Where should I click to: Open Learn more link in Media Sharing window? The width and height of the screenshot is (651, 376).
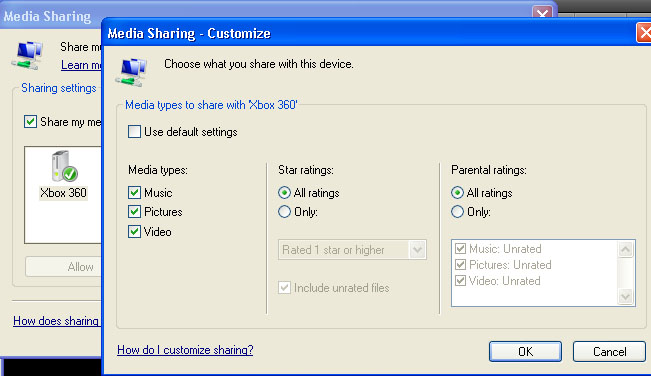[81, 65]
